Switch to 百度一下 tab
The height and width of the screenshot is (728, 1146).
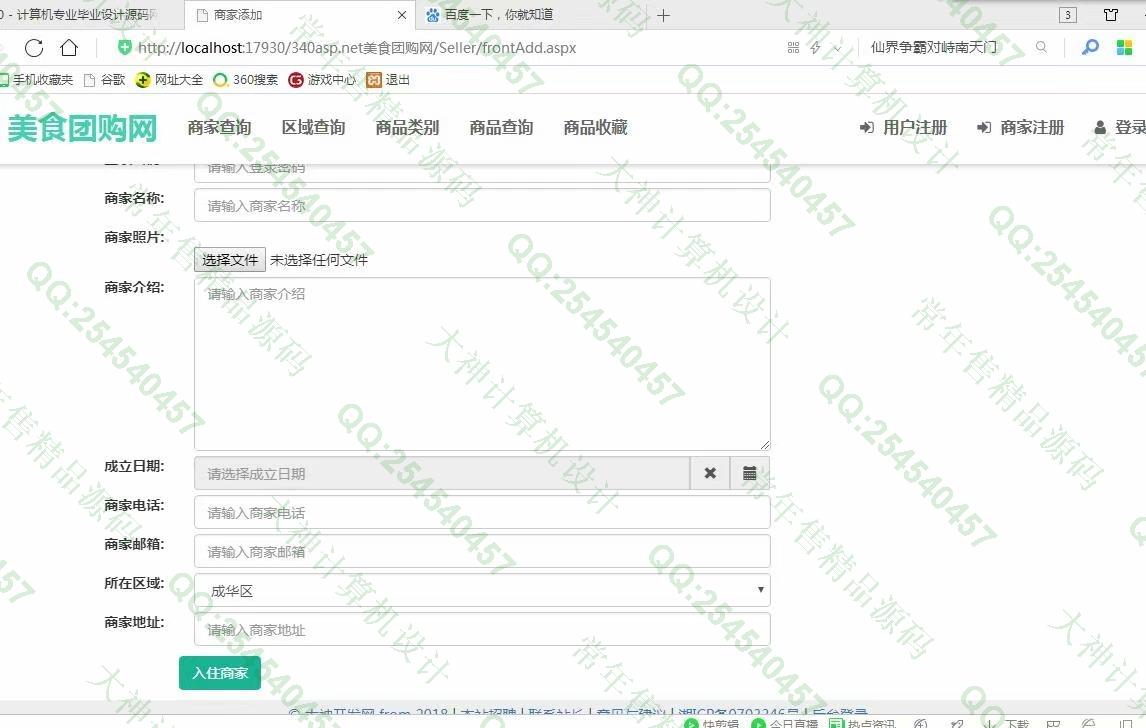[500, 15]
